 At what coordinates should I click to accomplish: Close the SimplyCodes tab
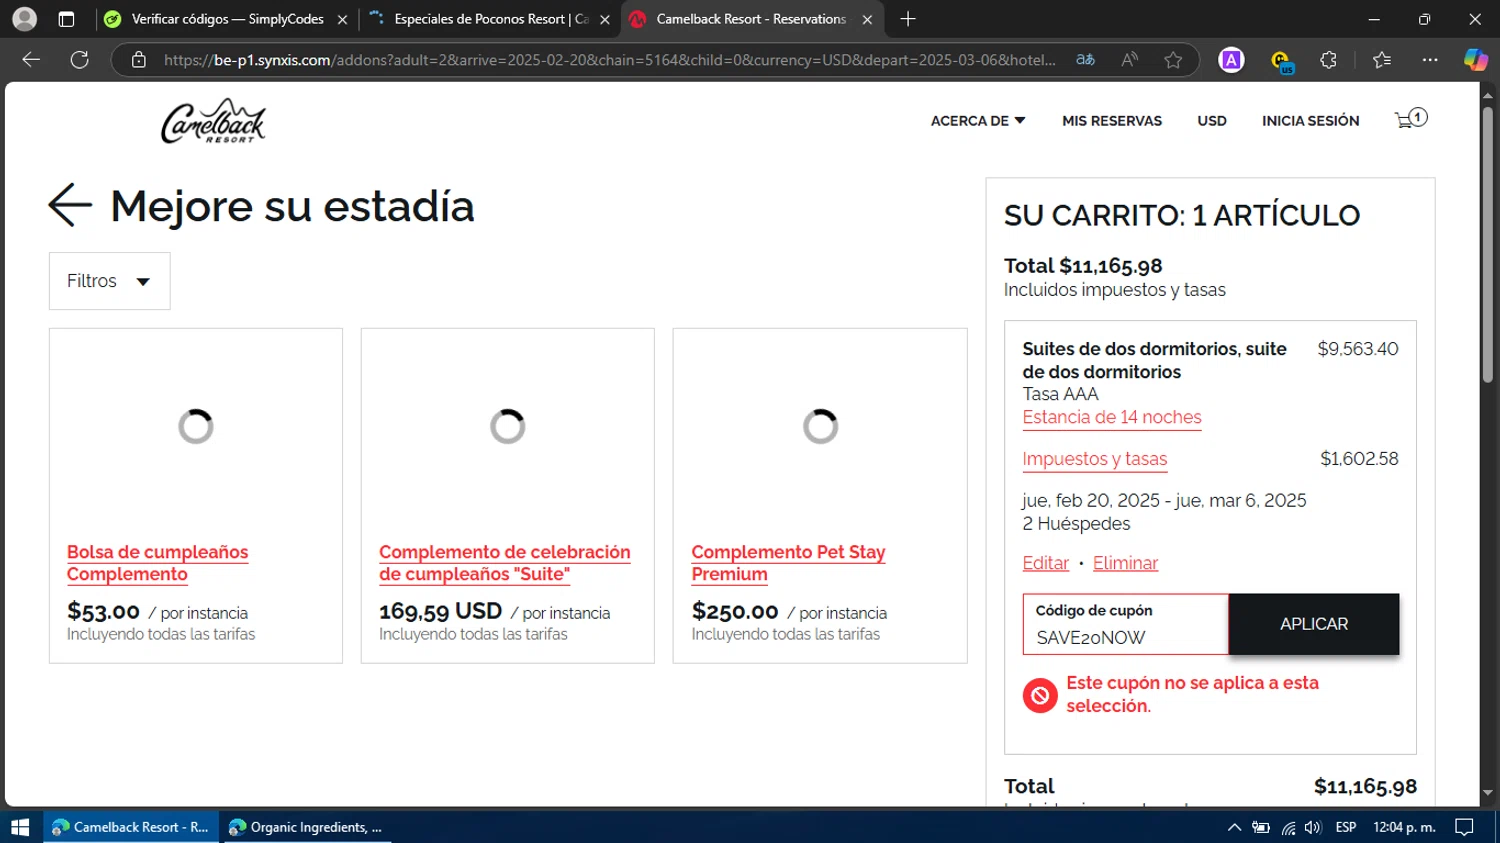tap(342, 19)
